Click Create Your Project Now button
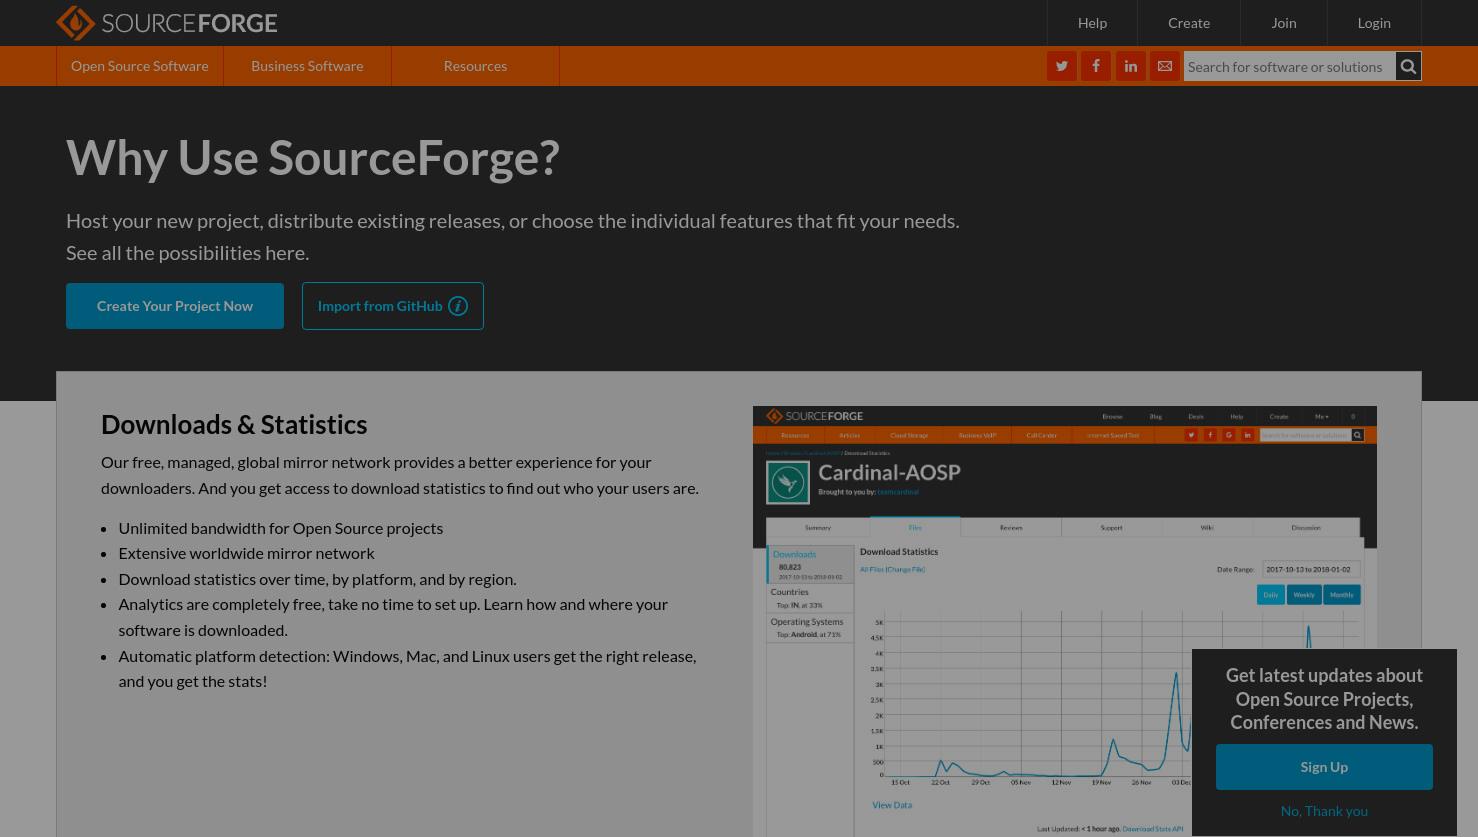The width and height of the screenshot is (1478, 837). point(175,306)
